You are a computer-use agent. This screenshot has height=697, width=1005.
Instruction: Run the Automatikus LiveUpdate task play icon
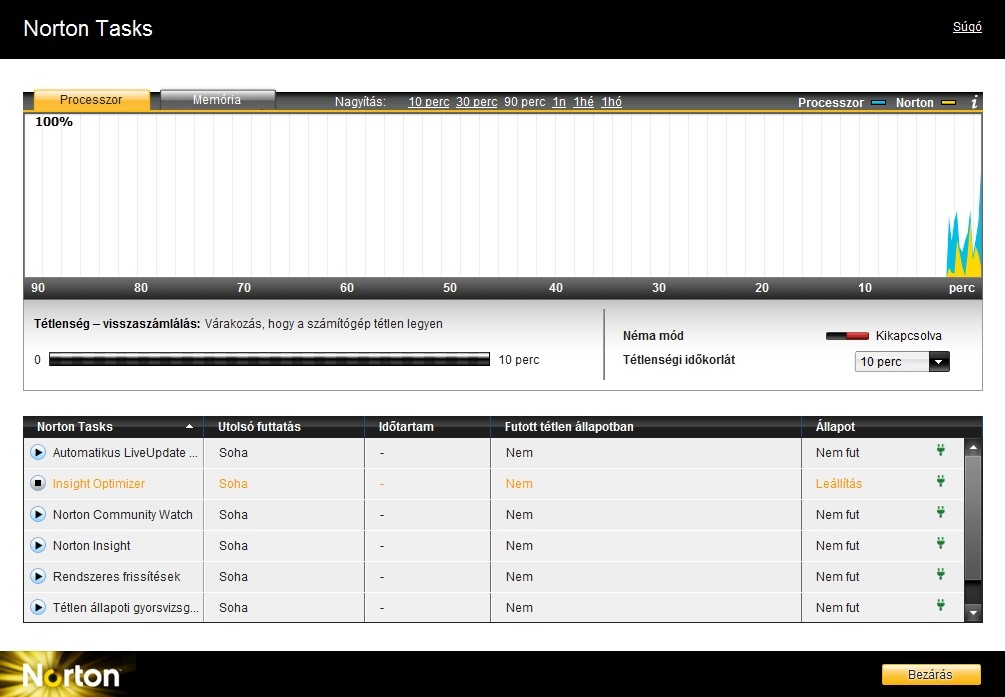click(38, 453)
